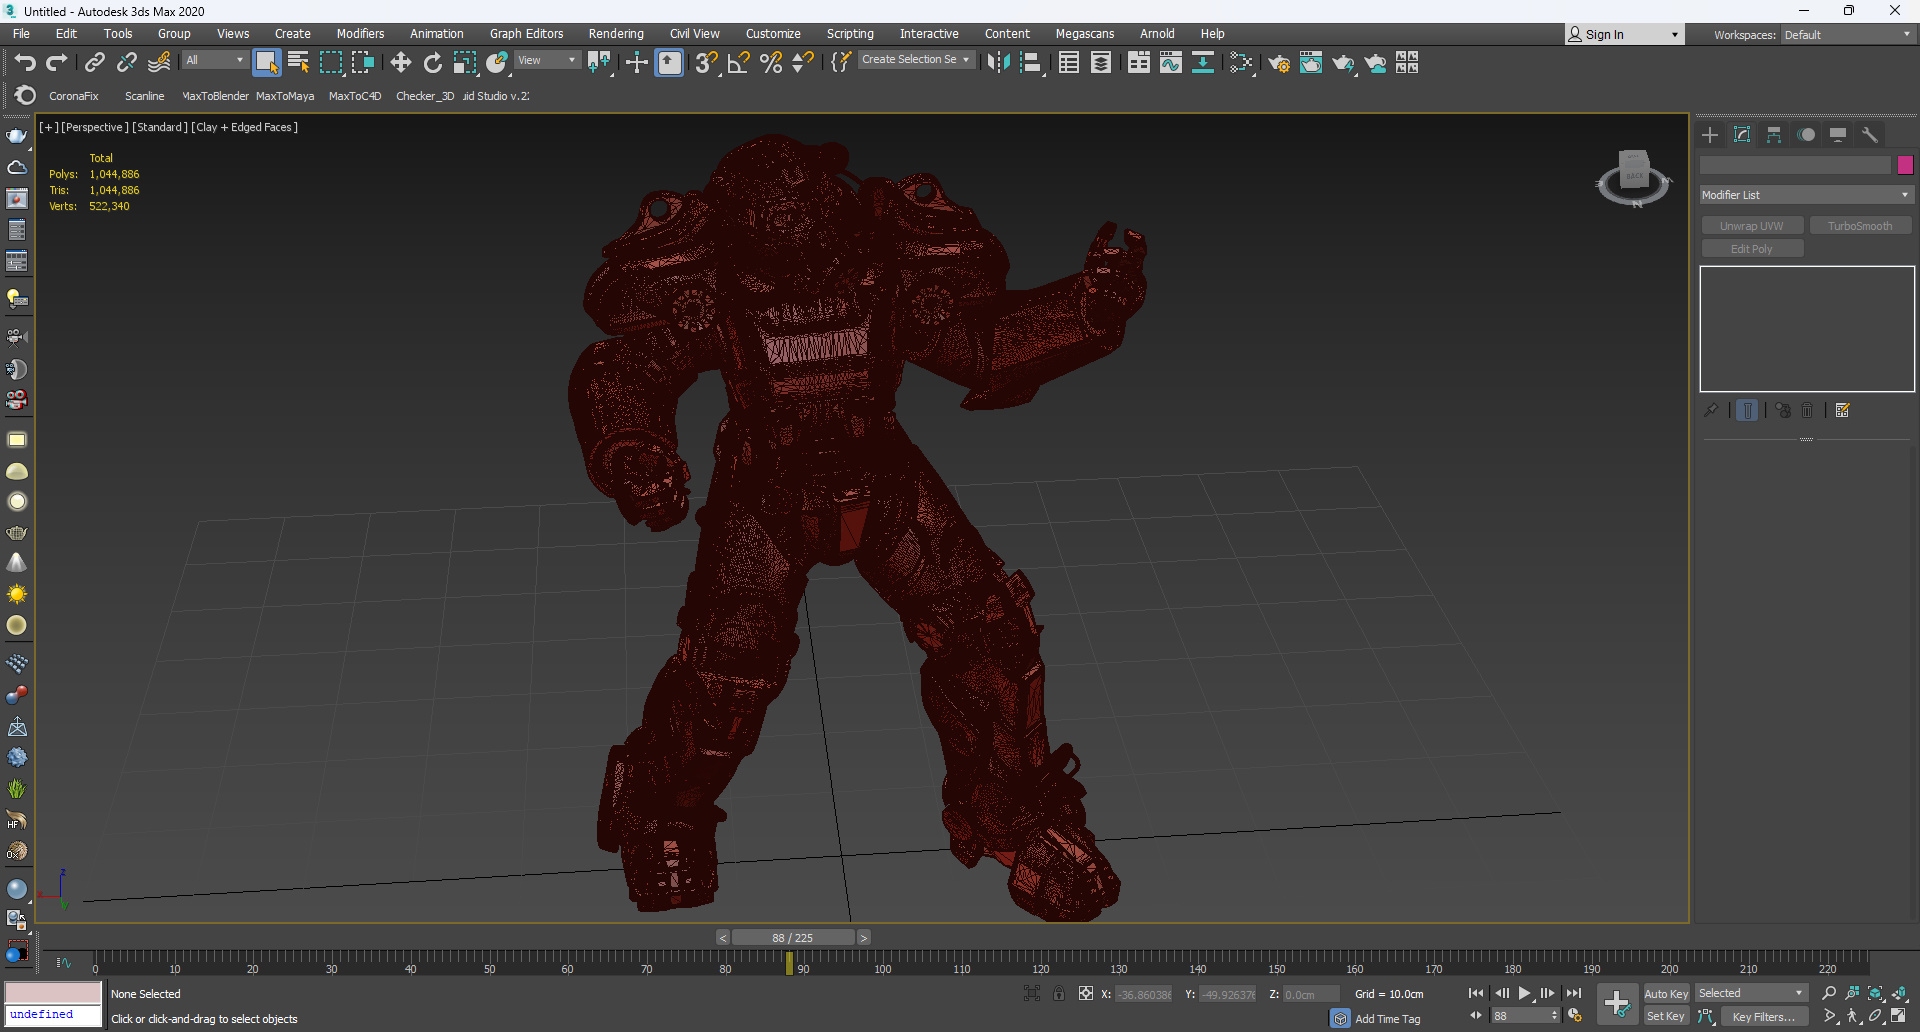
Task: Toggle the 3D Snaps button
Action: tap(706, 63)
